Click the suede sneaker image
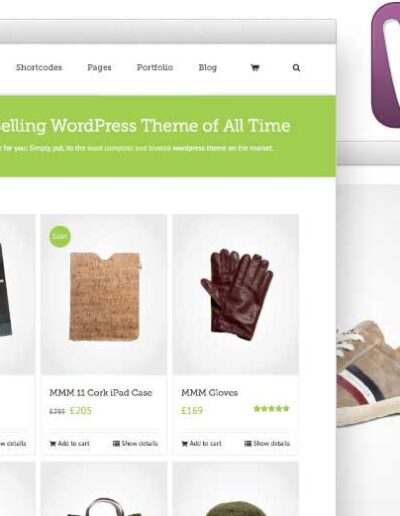The height and width of the screenshot is (516, 400). (x=368, y=373)
